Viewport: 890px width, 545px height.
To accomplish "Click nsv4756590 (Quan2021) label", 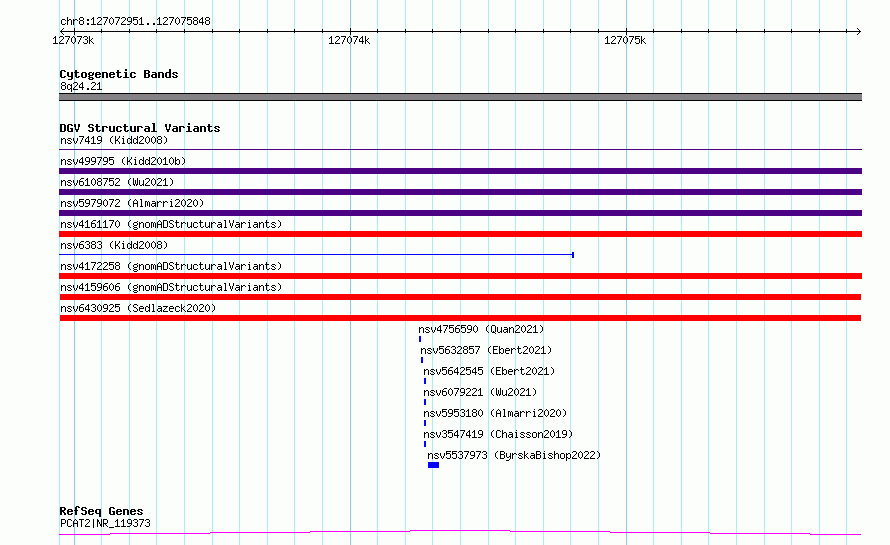I will pyautogui.click(x=481, y=329).
